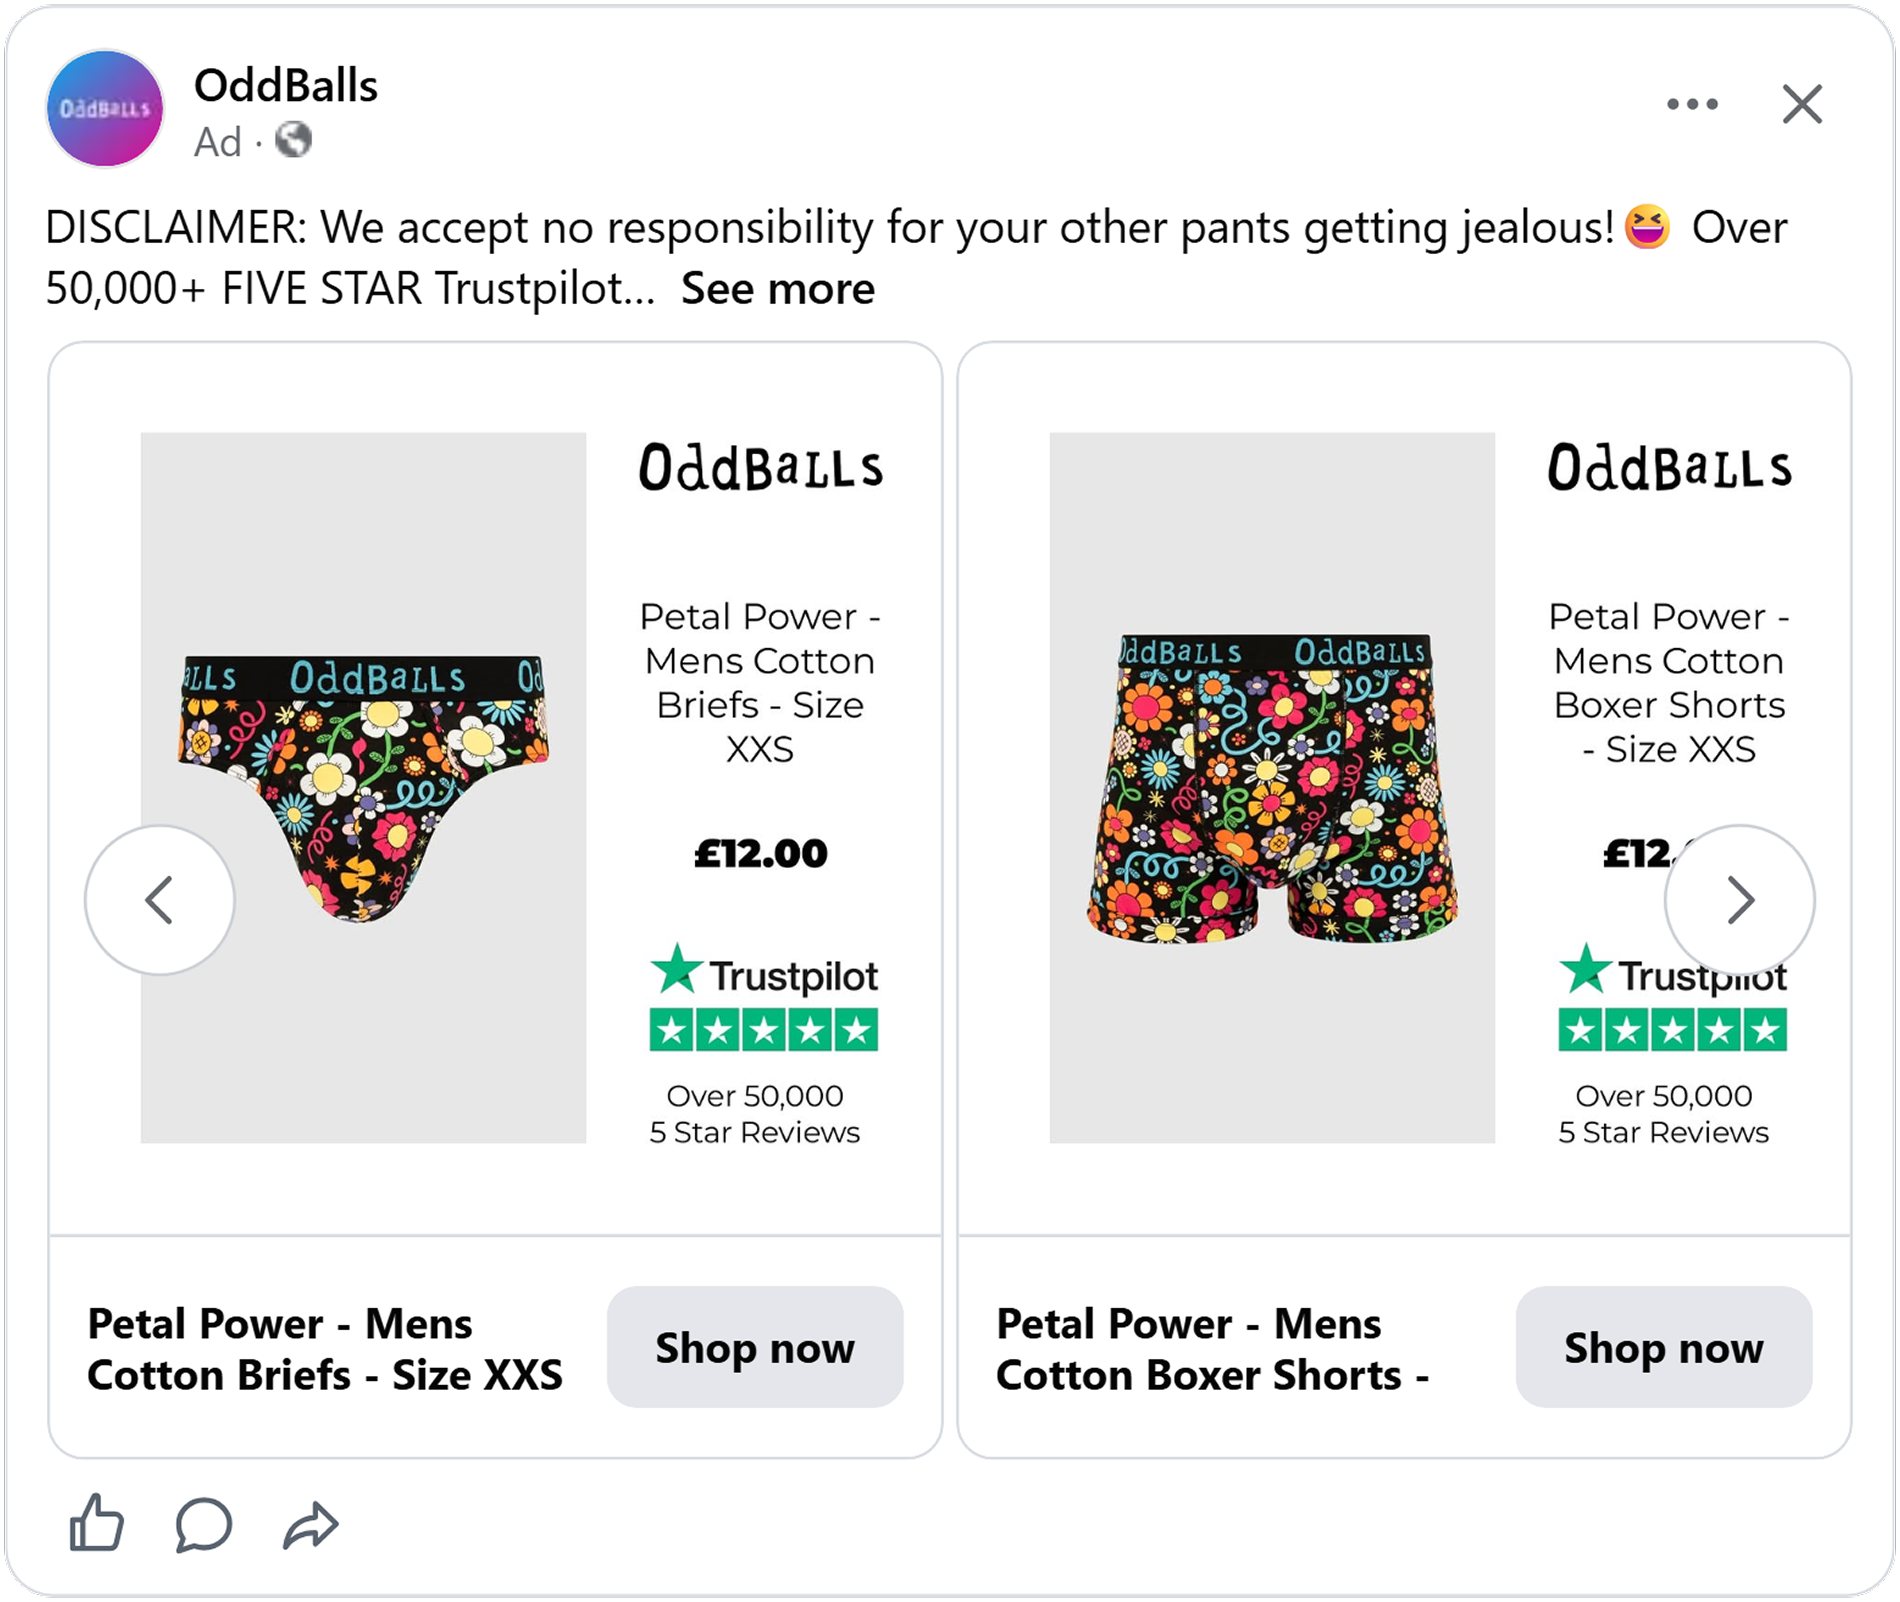
Task: Expand ad text with See more
Action: [x=778, y=289]
